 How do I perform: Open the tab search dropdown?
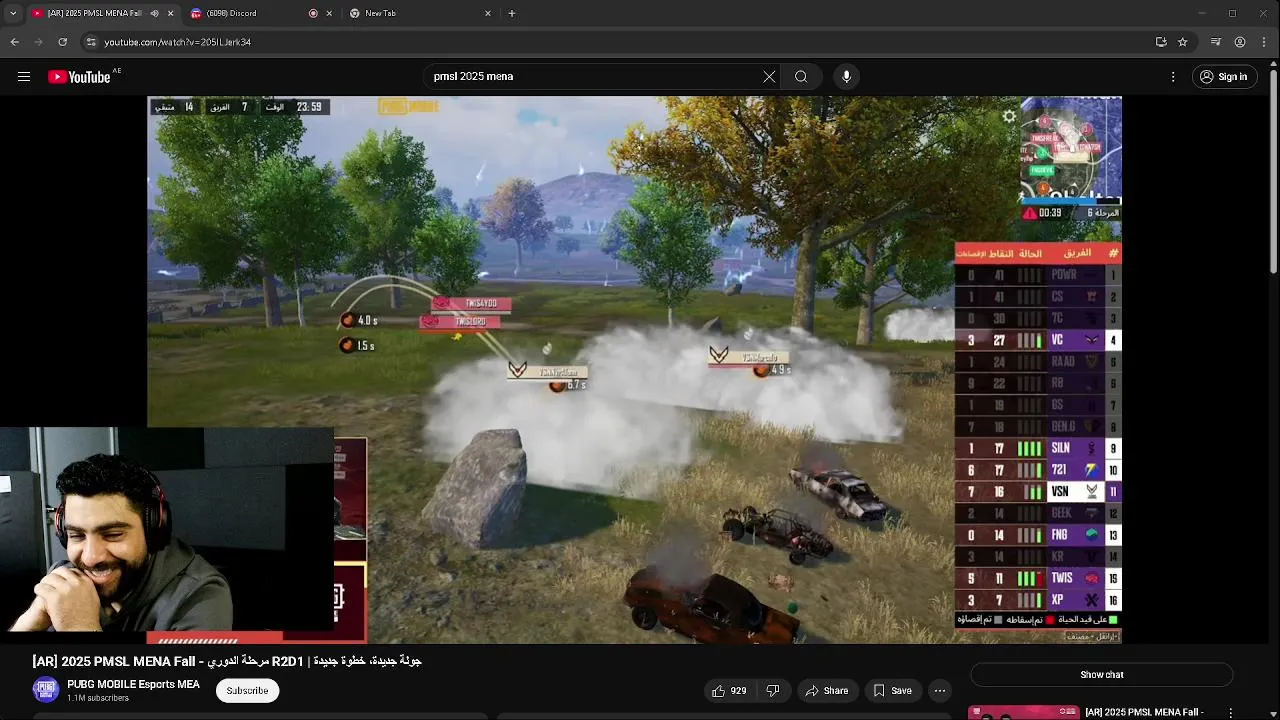[13, 14]
